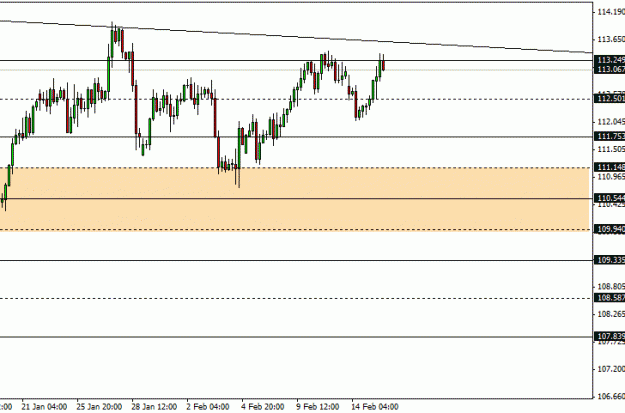Select the 111.753 level price tag

click(609, 136)
